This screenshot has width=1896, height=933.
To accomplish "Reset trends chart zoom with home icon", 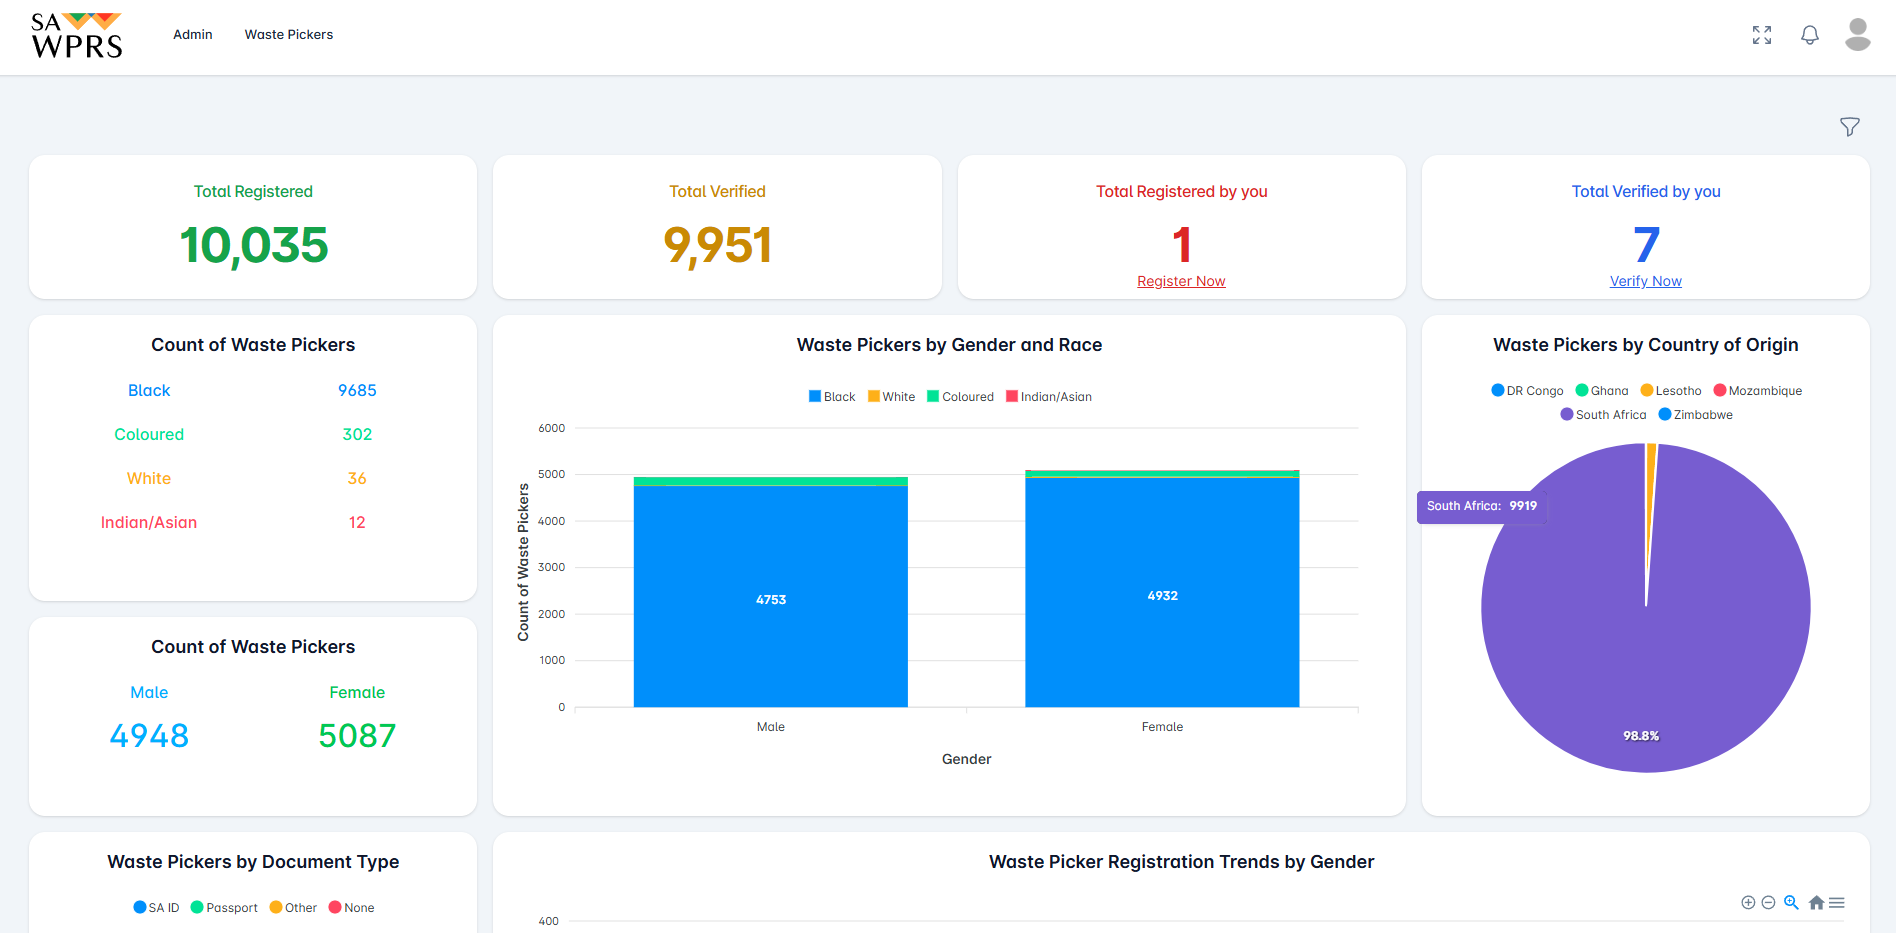I will pos(1816,903).
